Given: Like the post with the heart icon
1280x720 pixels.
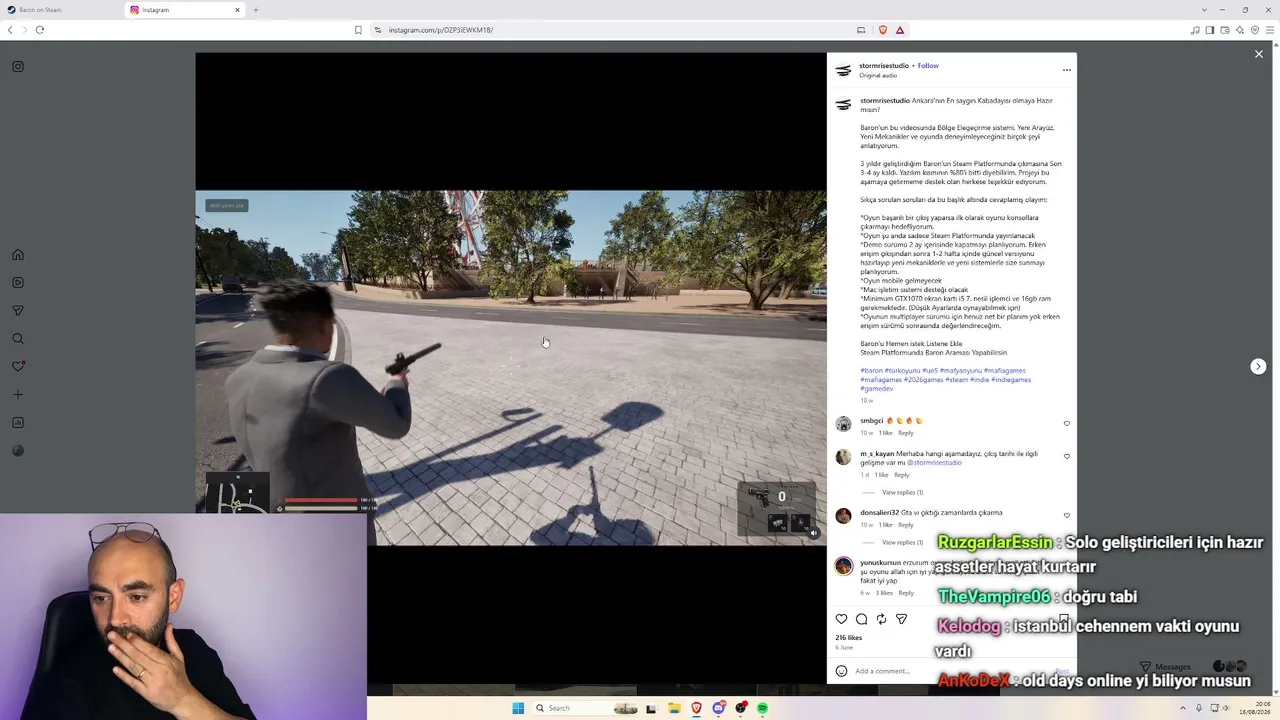Looking at the screenshot, I should [841, 619].
